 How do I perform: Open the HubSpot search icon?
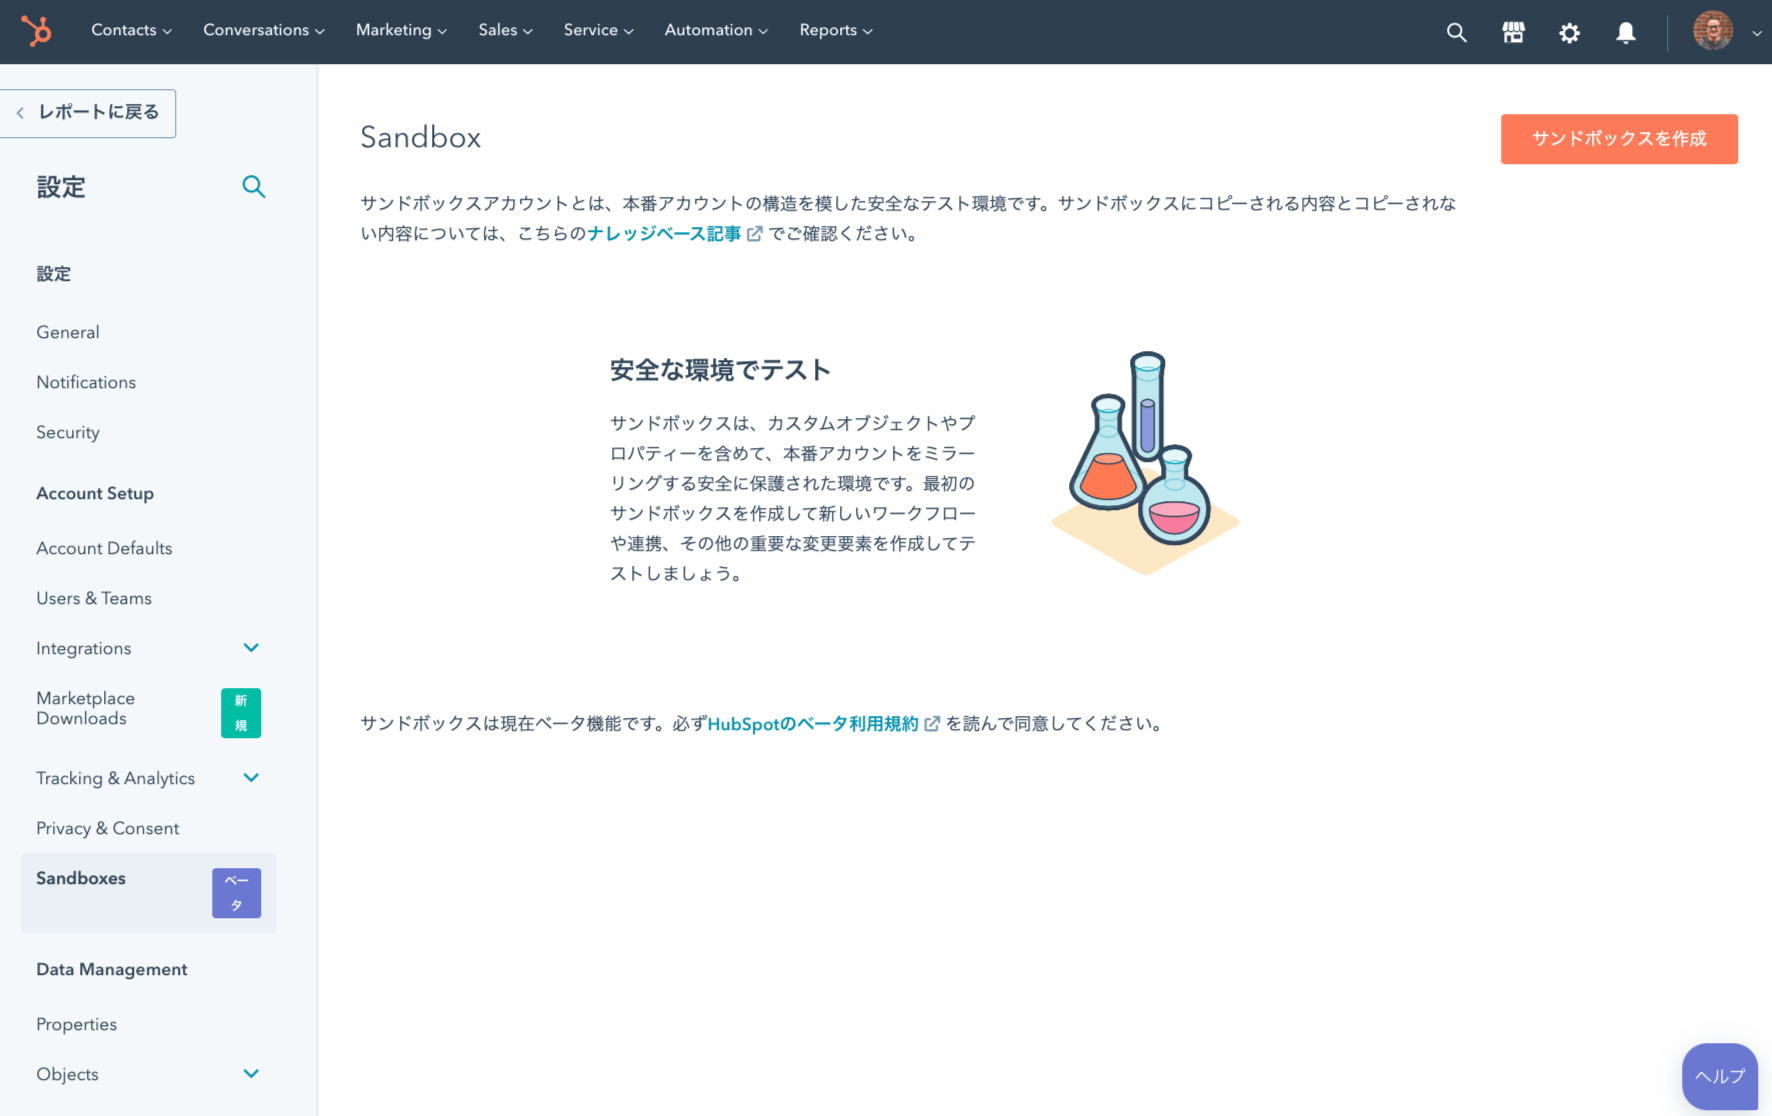tap(1456, 31)
